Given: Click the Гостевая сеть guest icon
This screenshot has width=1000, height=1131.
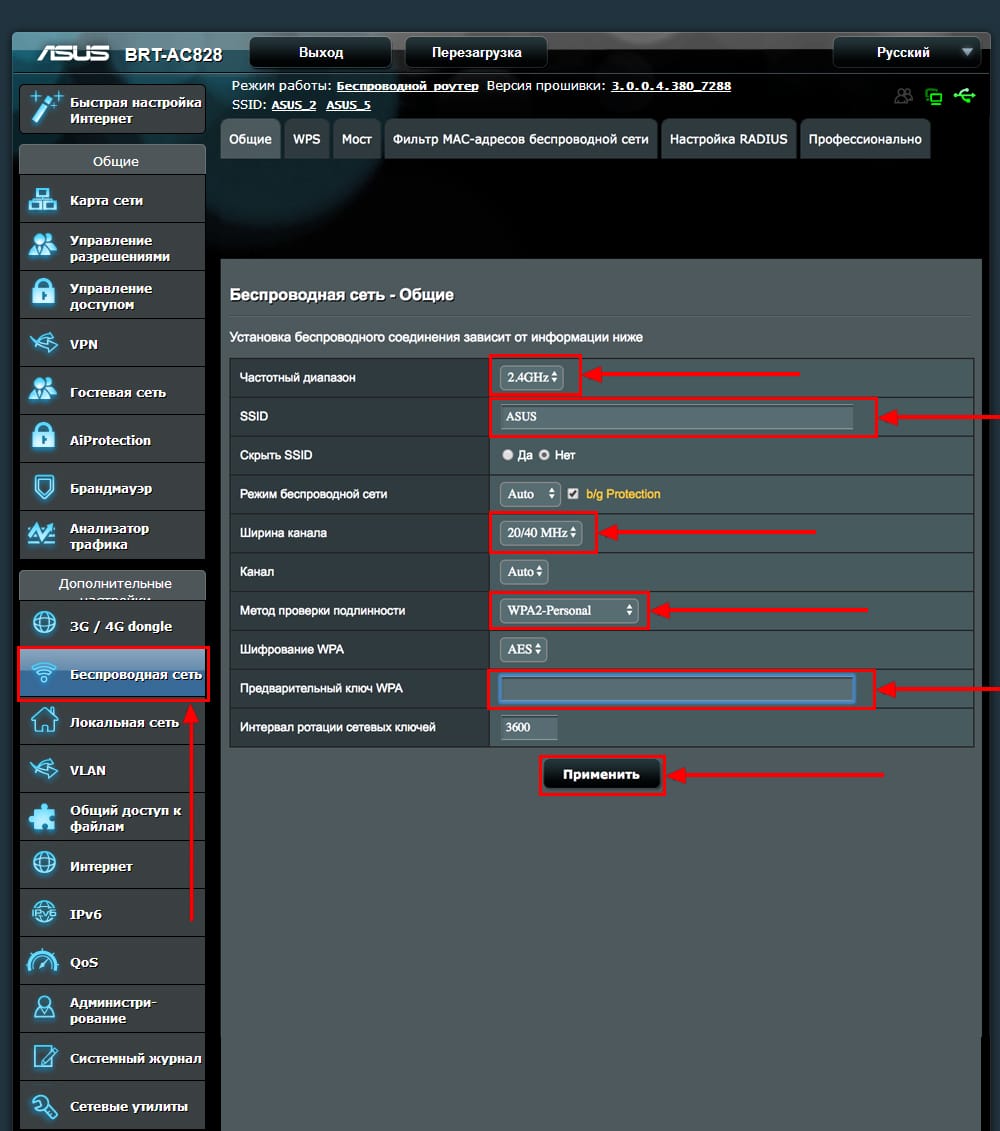Looking at the screenshot, I should click(43, 391).
